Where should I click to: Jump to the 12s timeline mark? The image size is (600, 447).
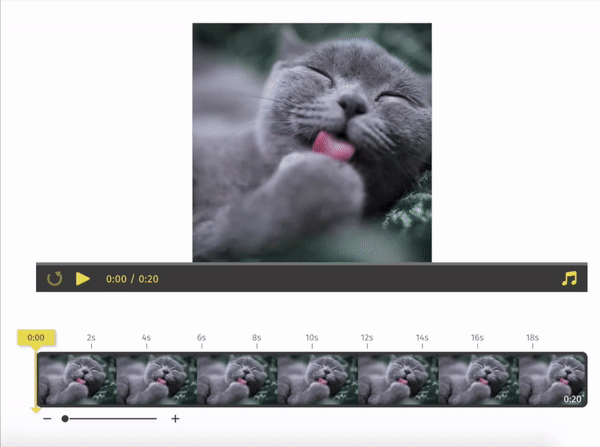tap(367, 338)
